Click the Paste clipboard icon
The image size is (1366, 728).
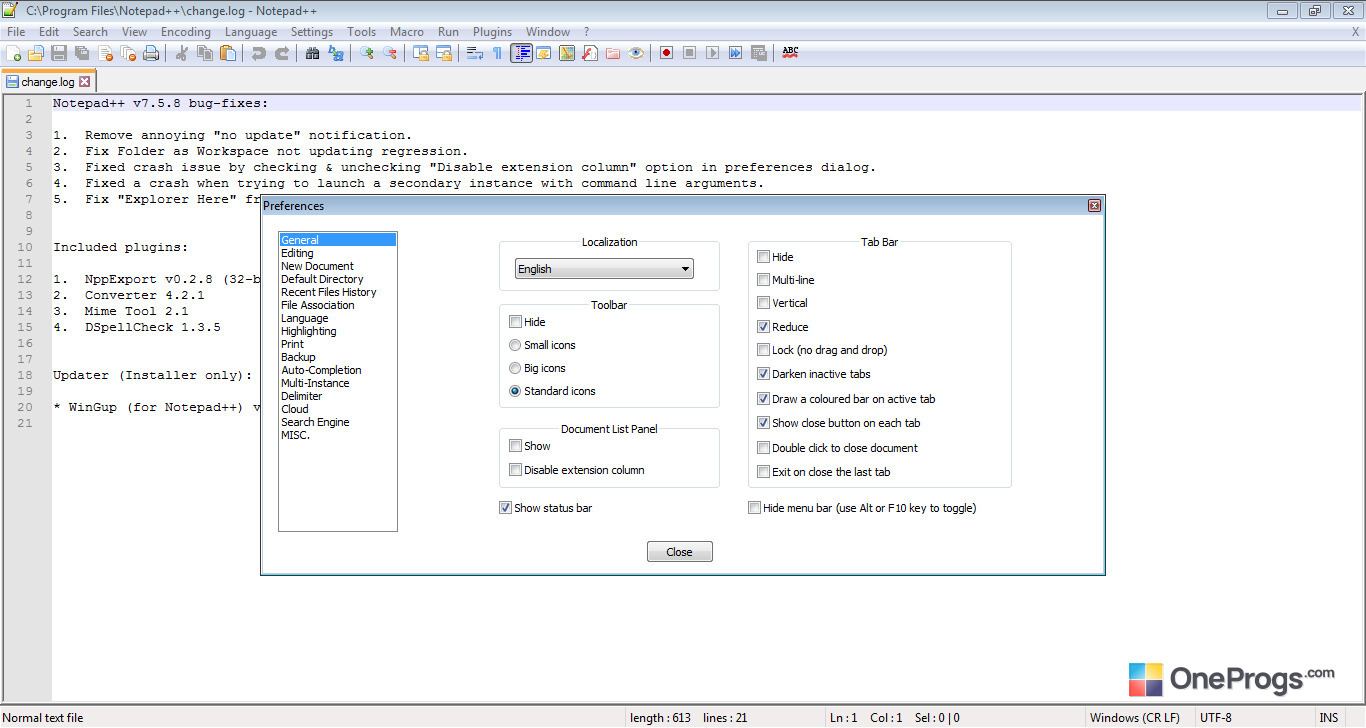[228, 53]
